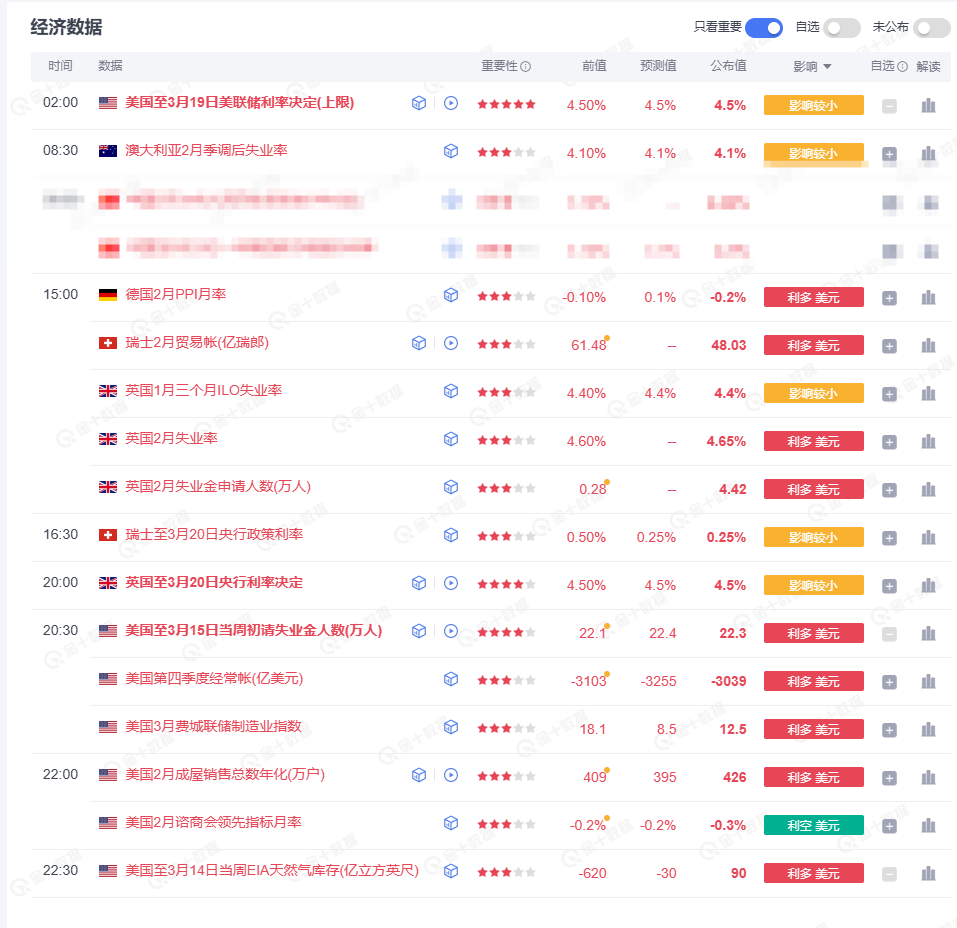Click the cube icon for 美联储利率决定(上限)
The width and height of the screenshot is (957, 928).
pyautogui.click(x=418, y=103)
